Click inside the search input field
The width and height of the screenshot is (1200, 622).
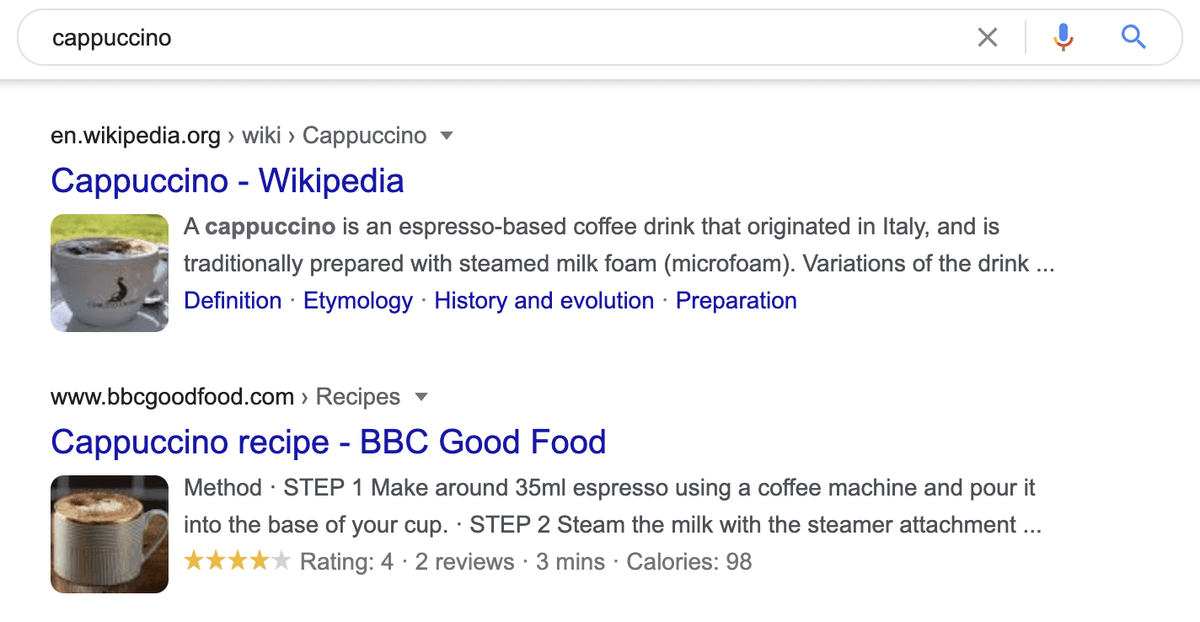click(x=400, y=36)
